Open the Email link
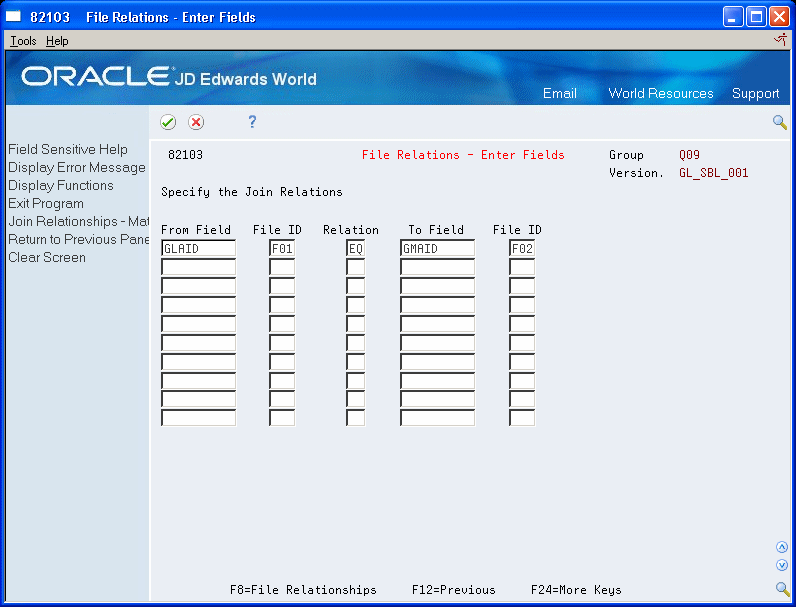Image resolution: width=796 pixels, height=607 pixels. pyautogui.click(x=559, y=93)
